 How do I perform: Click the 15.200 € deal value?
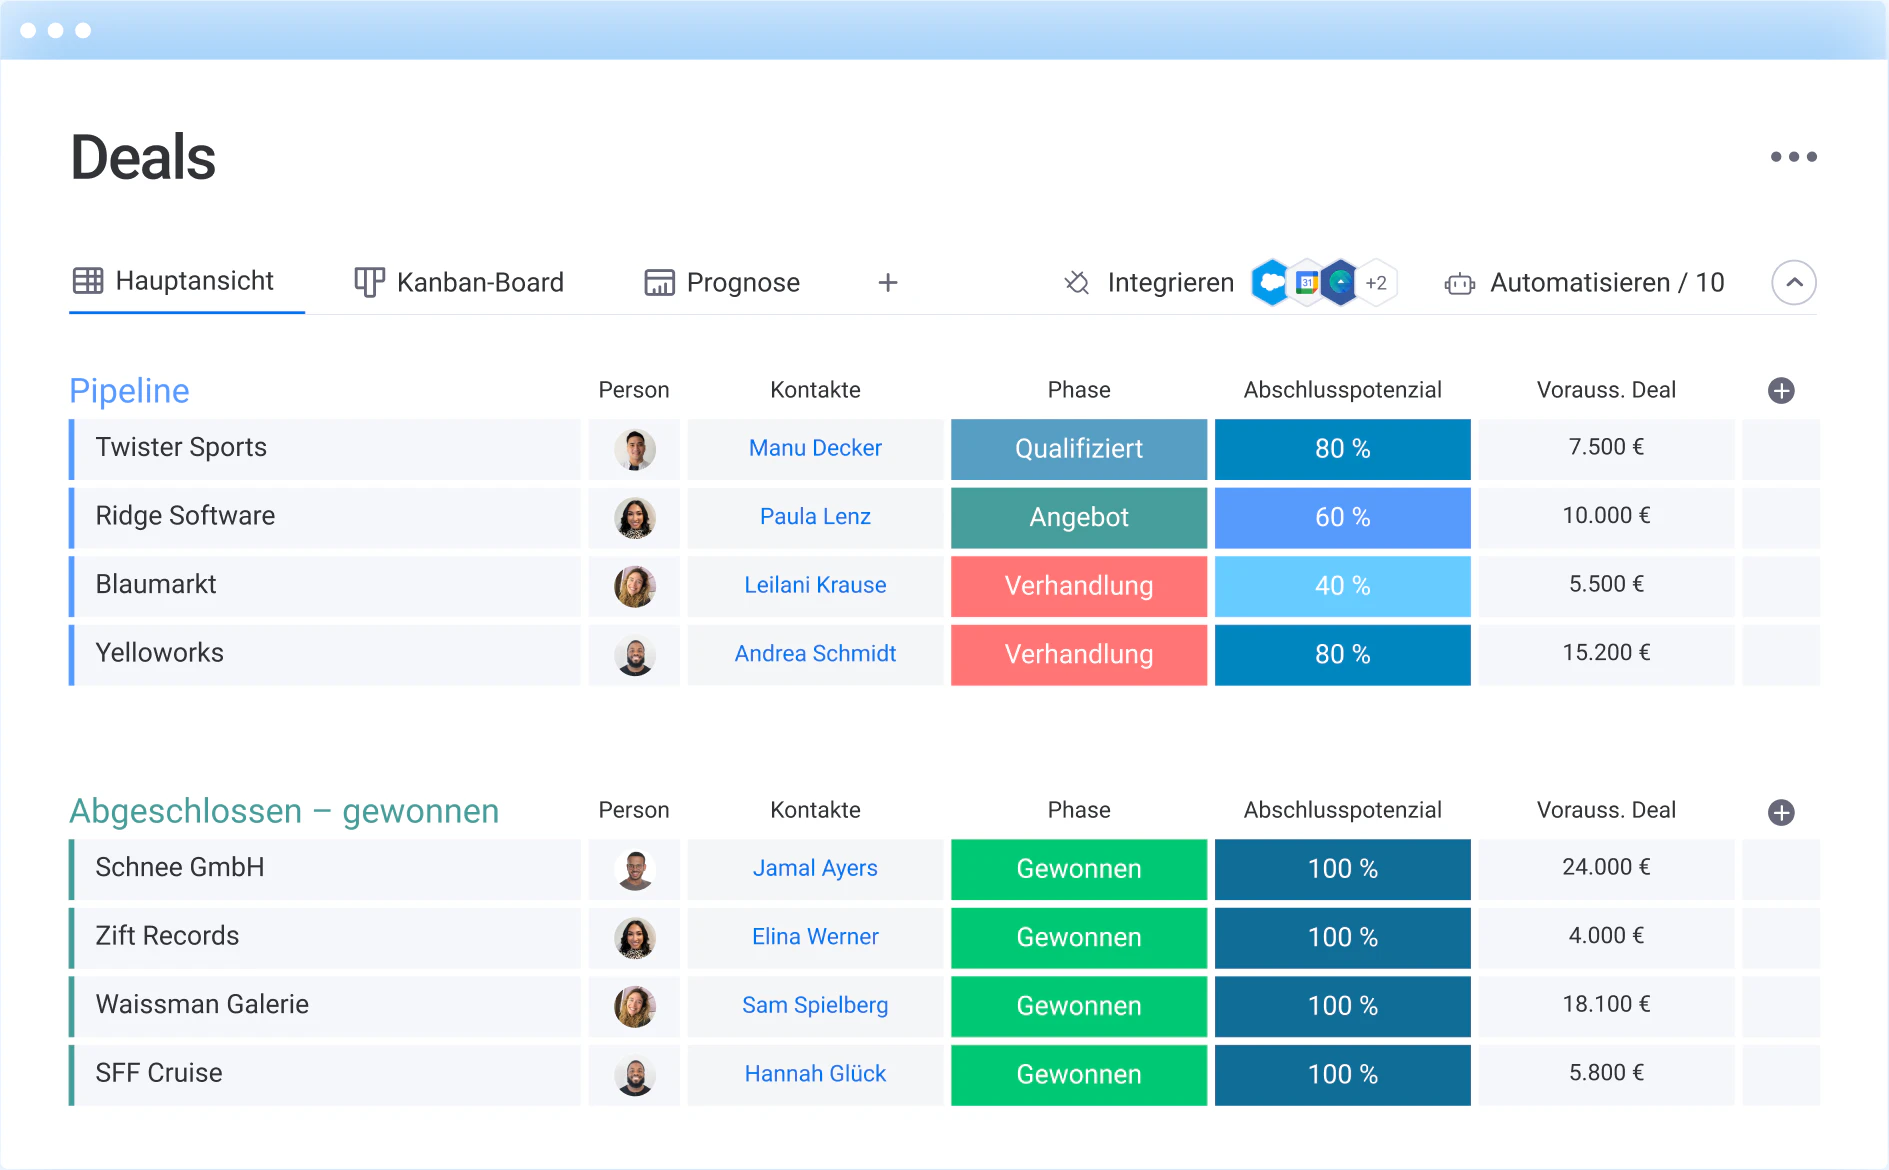coord(1606,653)
